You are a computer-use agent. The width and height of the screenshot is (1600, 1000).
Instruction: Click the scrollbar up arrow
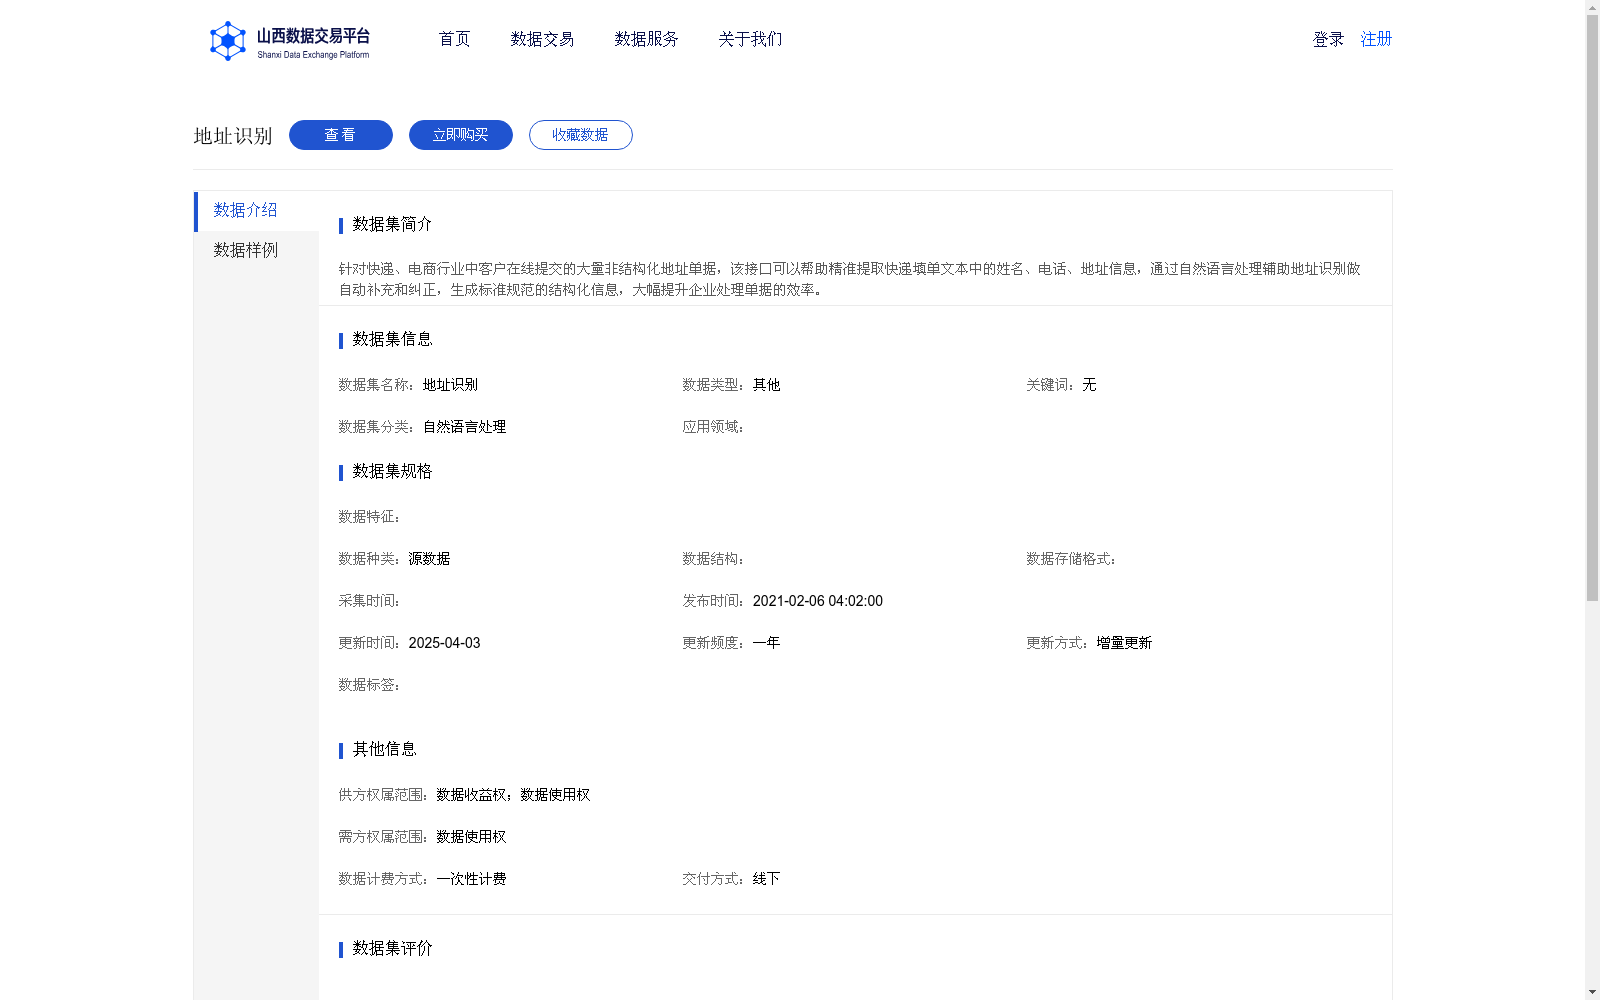tap(1592, 7)
